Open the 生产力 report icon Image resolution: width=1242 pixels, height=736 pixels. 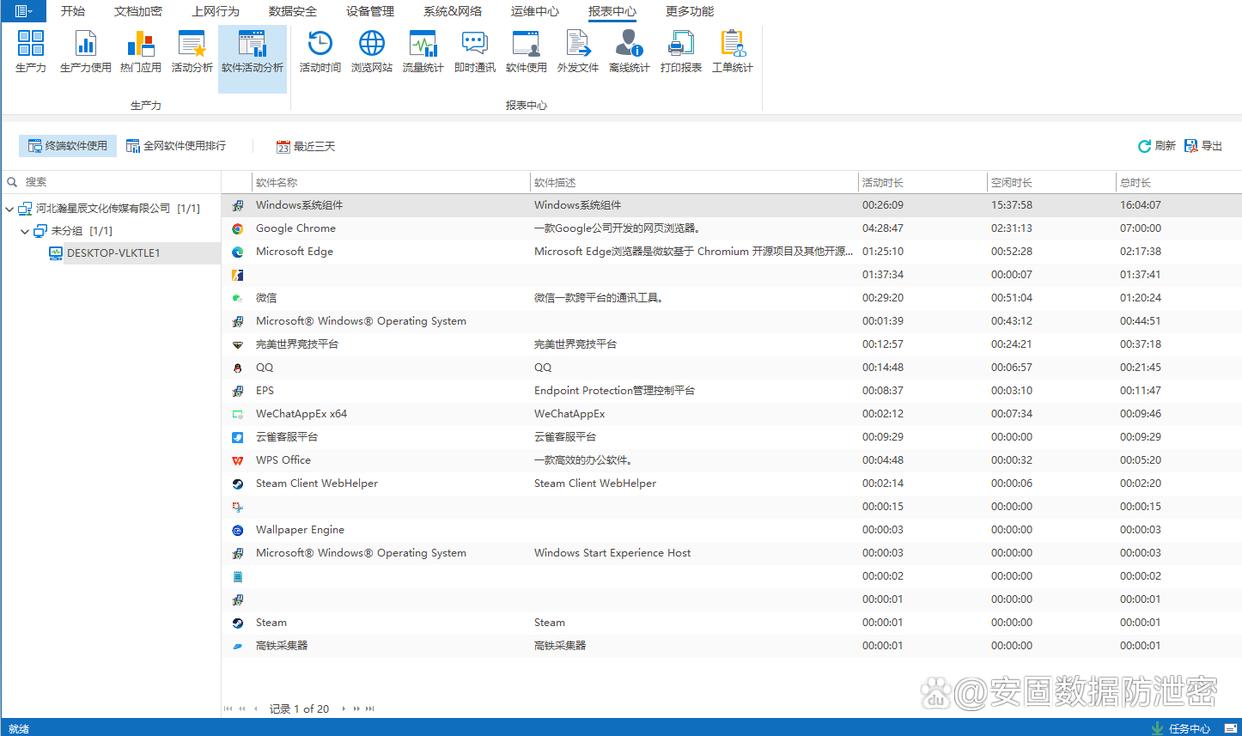coord(30,51)
